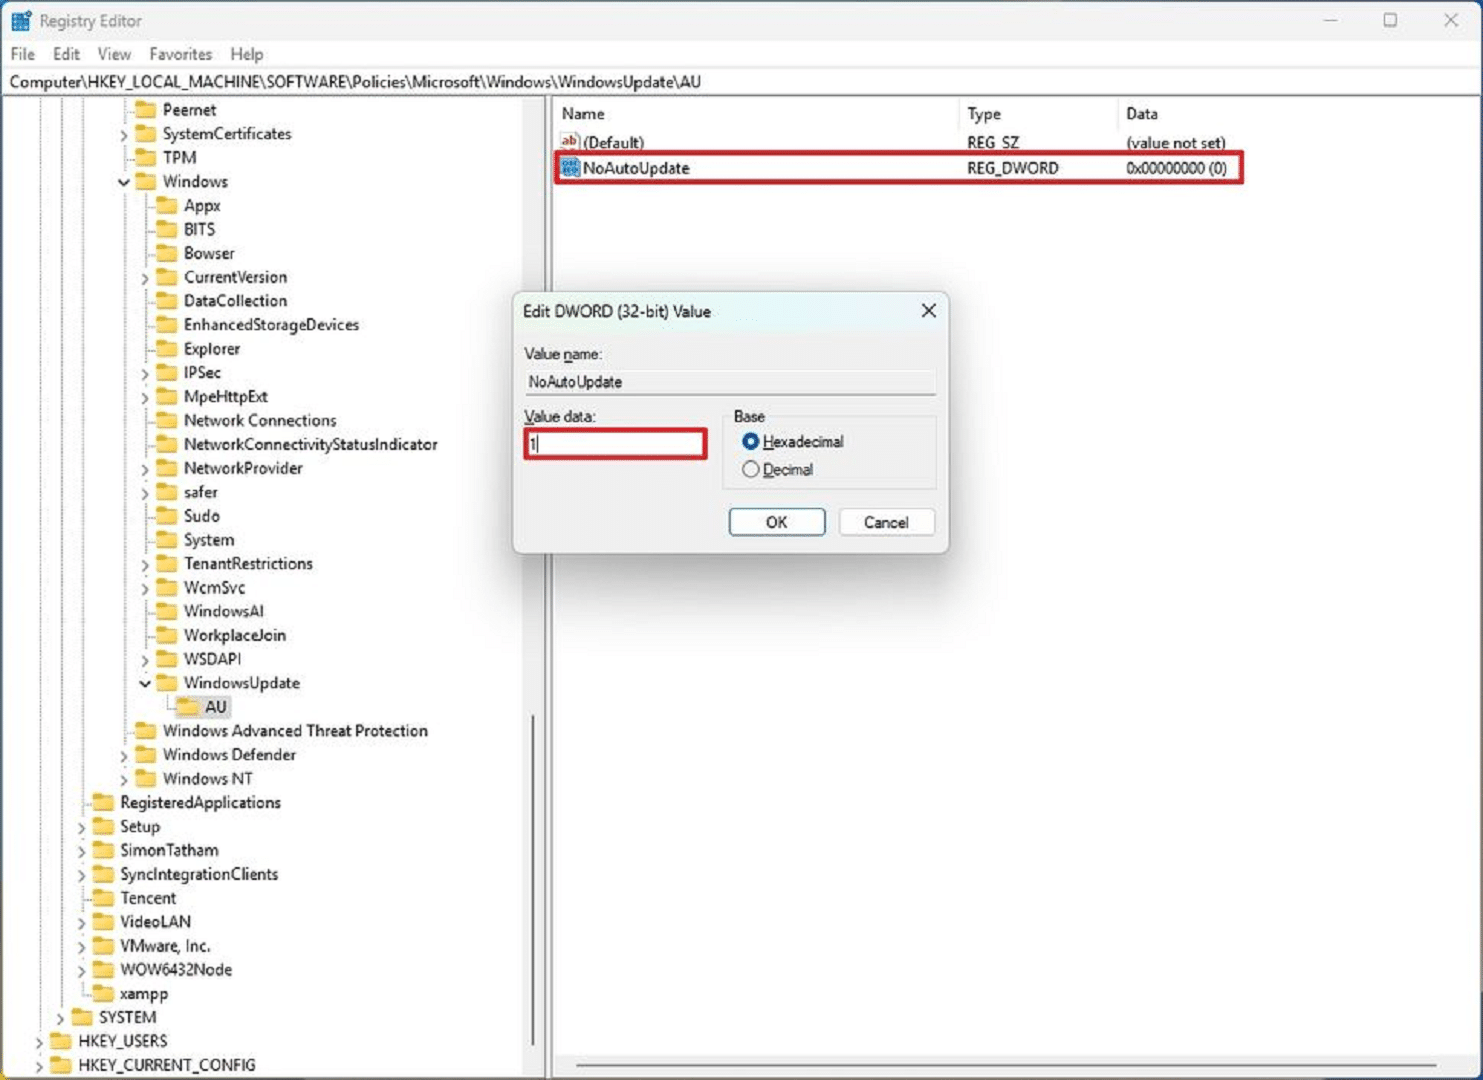Click the TPM folder icon
Image resolution: width=1483 pixels, height=1080 pixels.
click(x=146, y=157)
